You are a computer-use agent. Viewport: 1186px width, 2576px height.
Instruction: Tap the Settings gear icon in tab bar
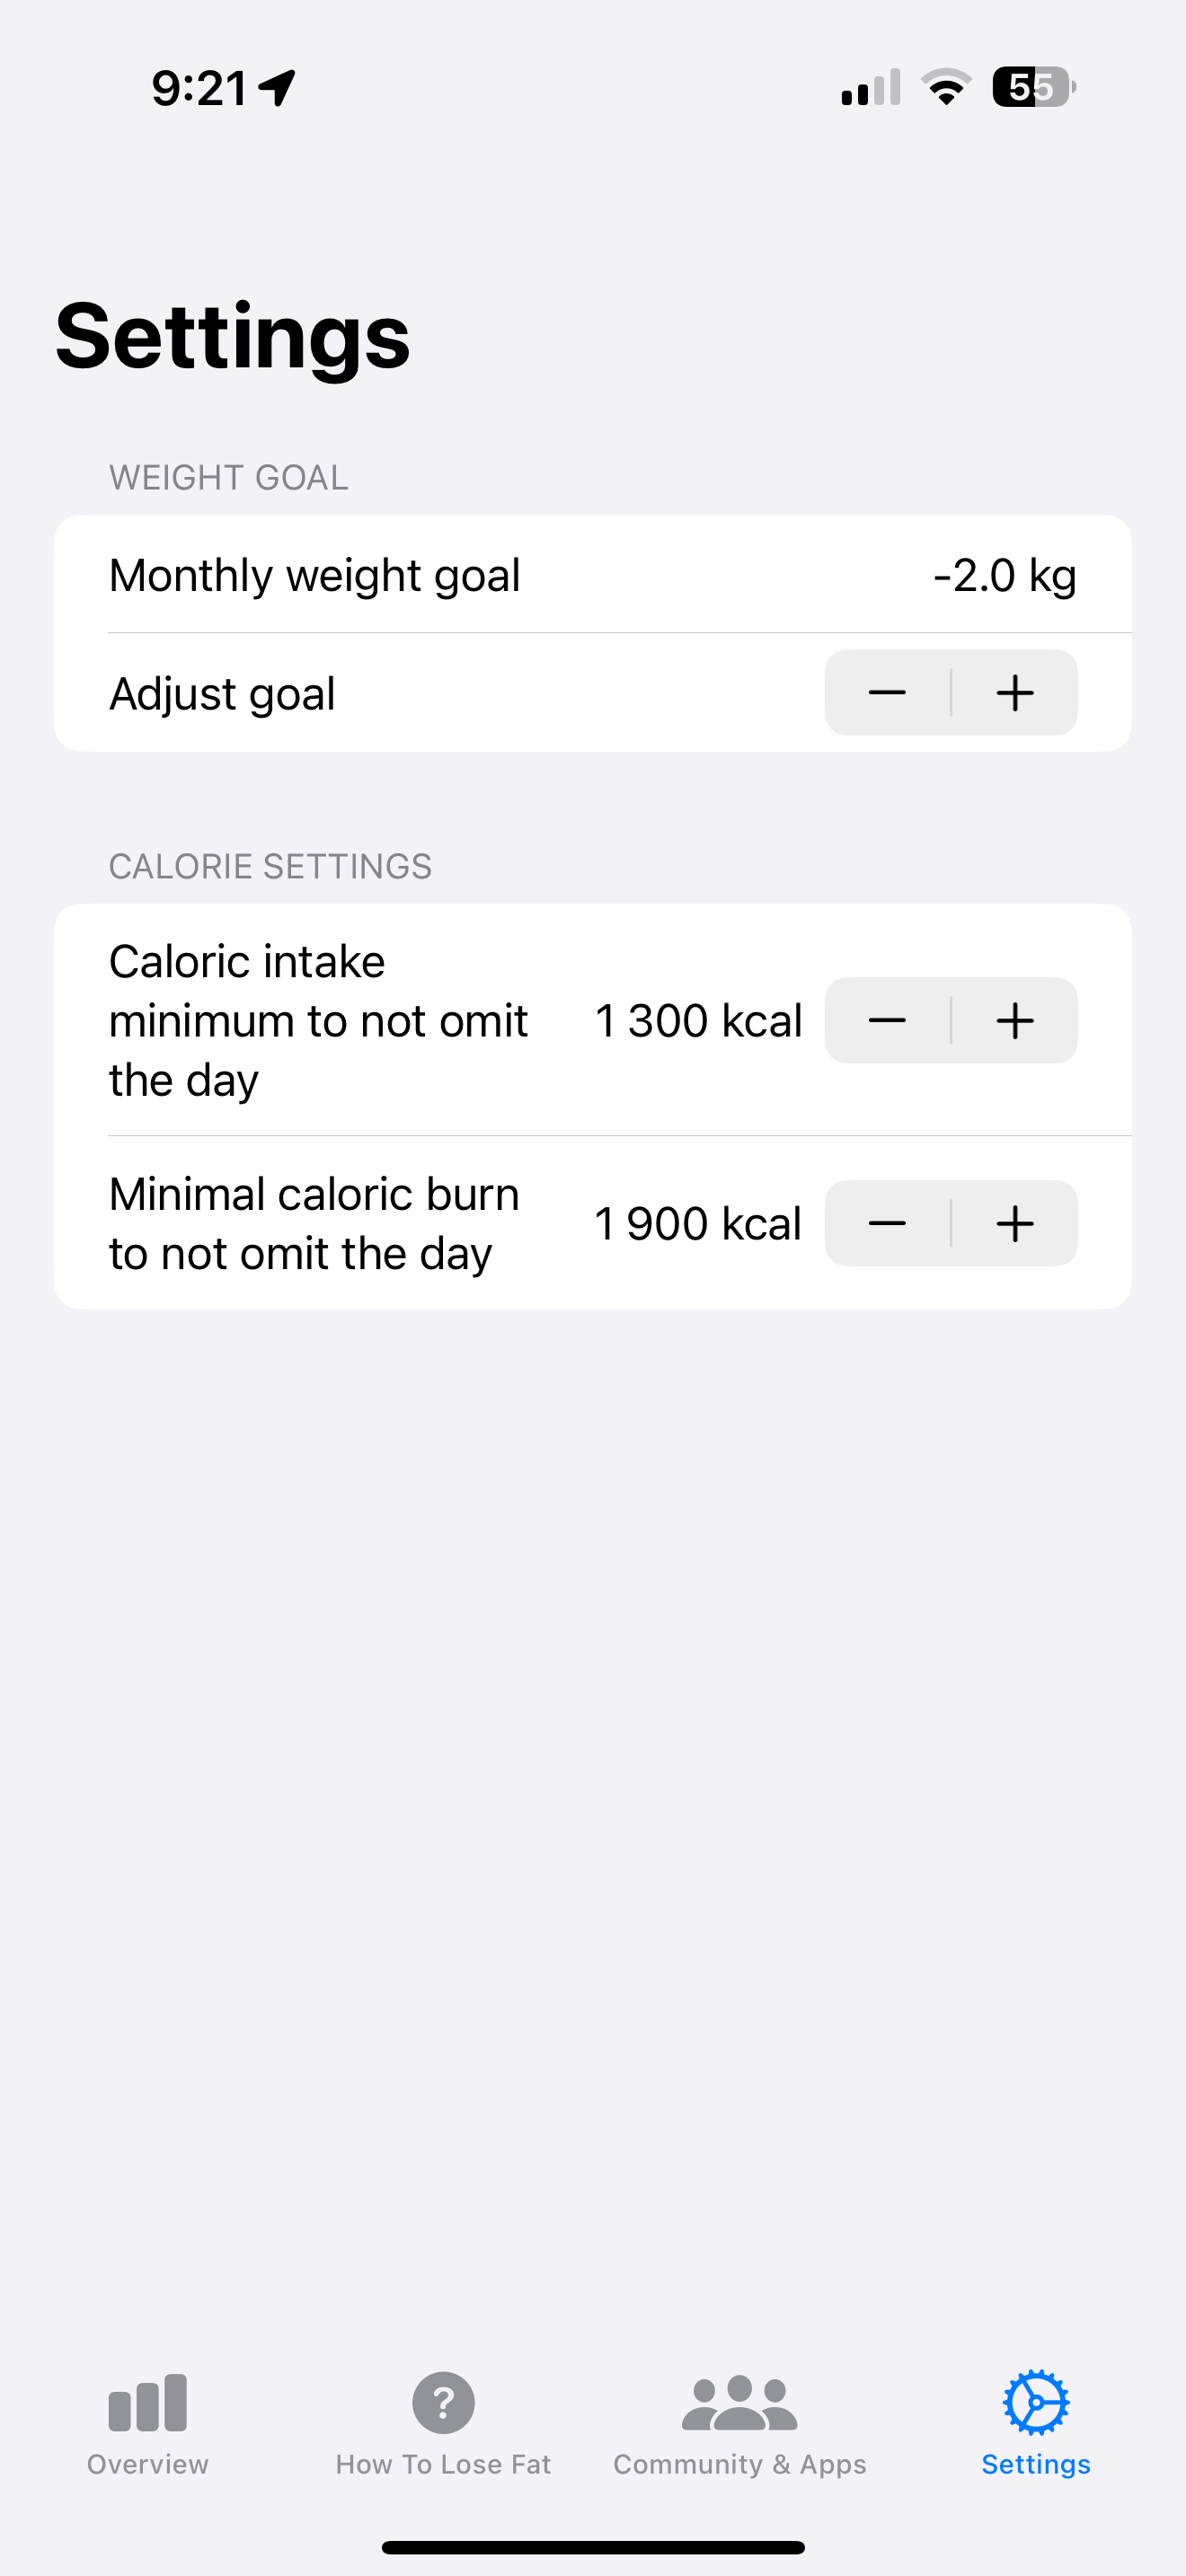(1036, 2403)
